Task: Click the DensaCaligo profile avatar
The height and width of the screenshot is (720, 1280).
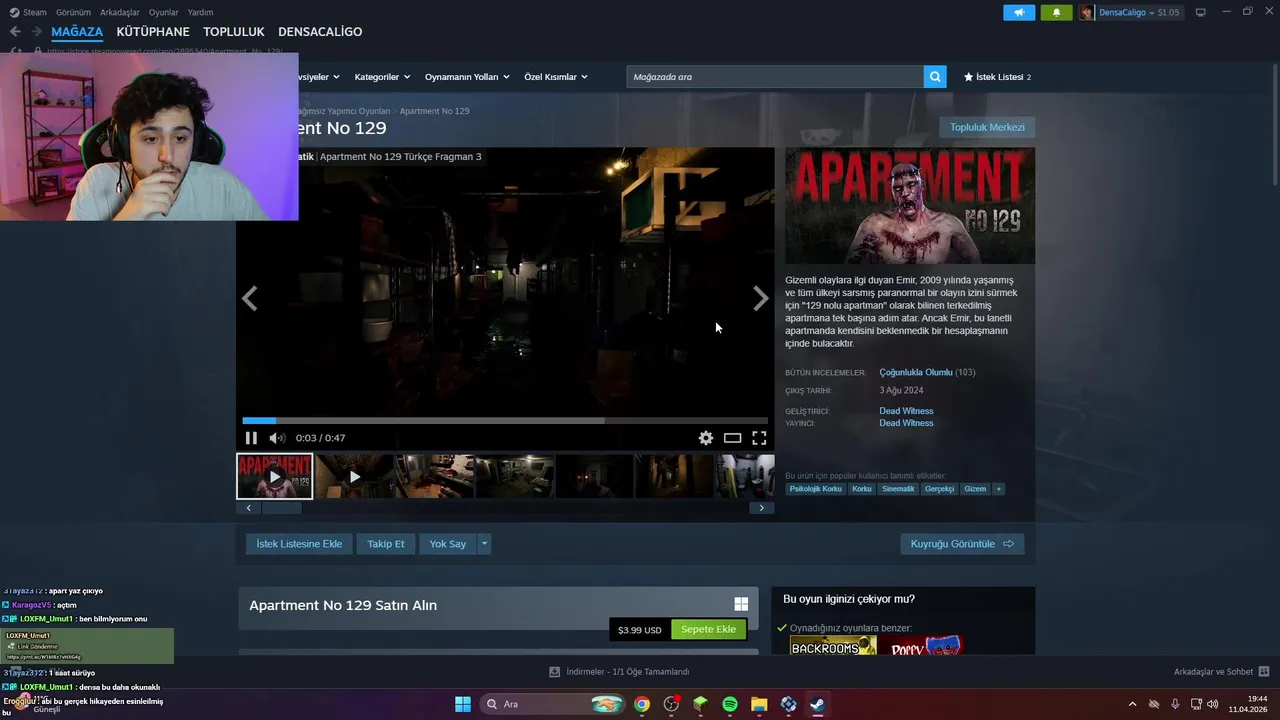Action: [x=1087, y=12]
